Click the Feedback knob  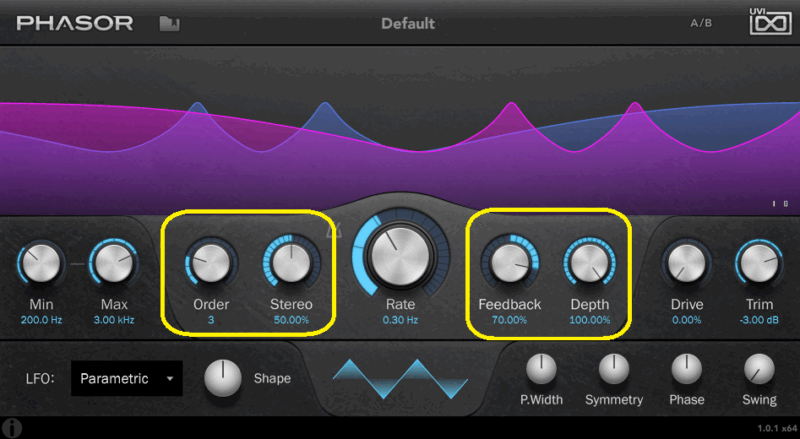[510, 262]
